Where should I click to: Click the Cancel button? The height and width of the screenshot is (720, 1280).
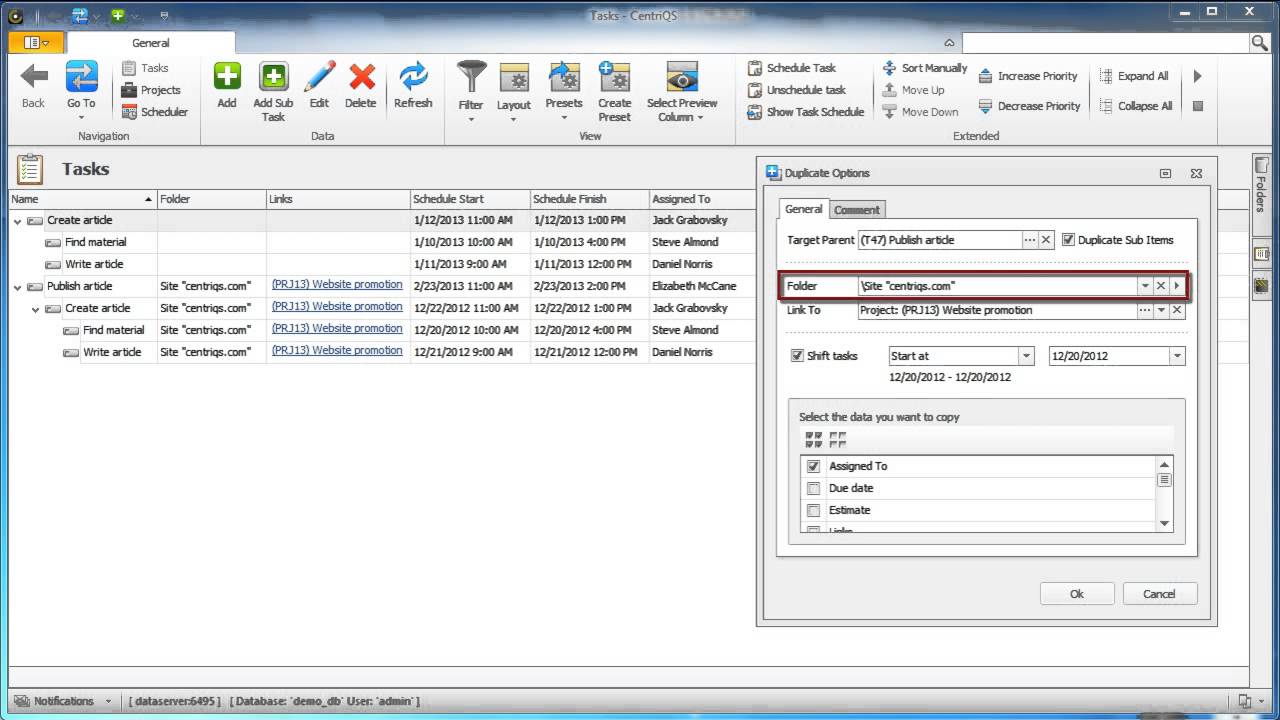(x=1159, y=594)
